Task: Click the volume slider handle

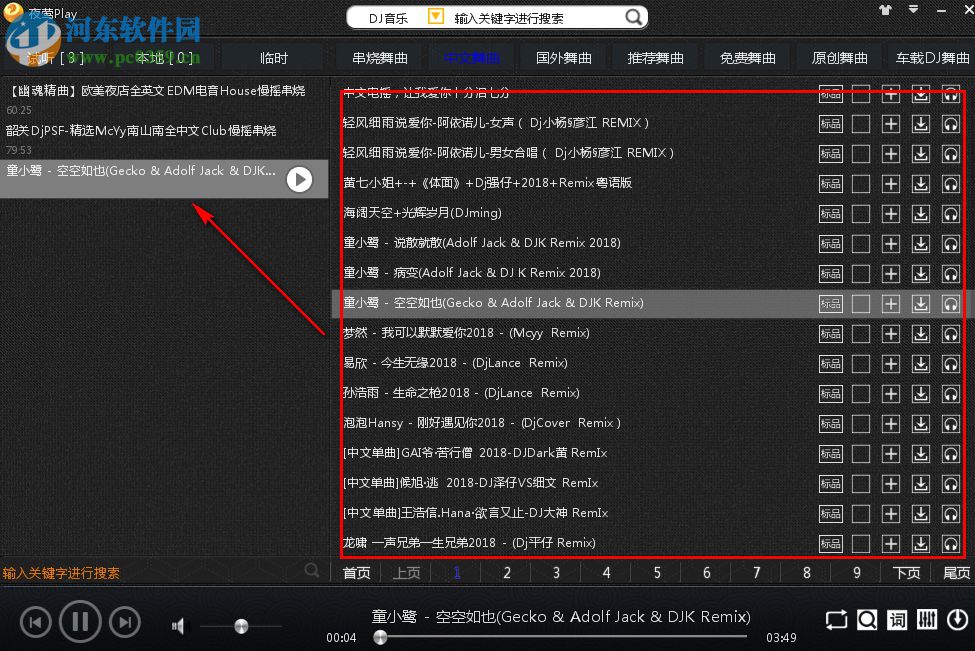Action: (241, 626)
